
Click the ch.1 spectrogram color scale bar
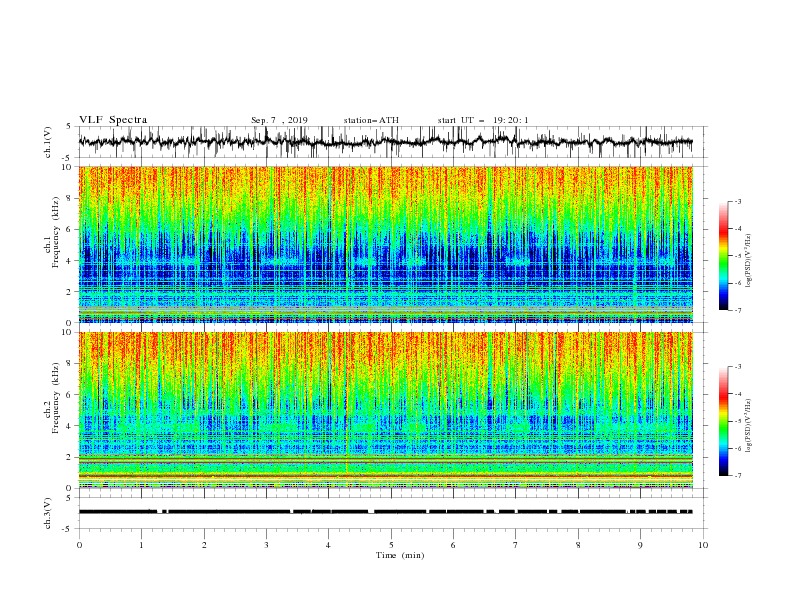tap(723, 256)
